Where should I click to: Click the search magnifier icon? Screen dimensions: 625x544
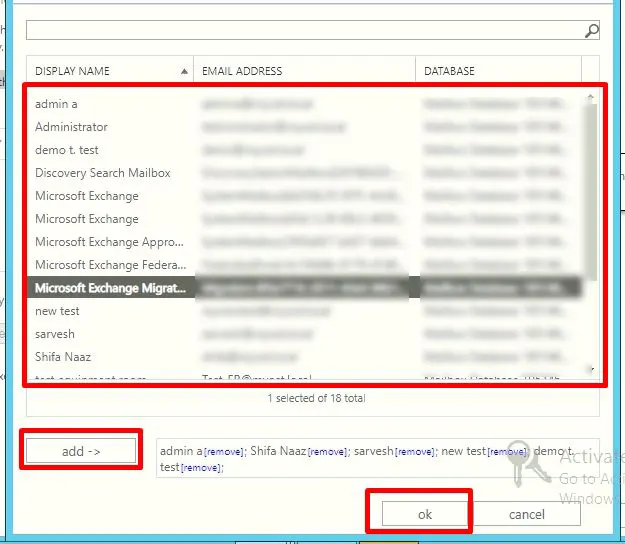[592, 31]
